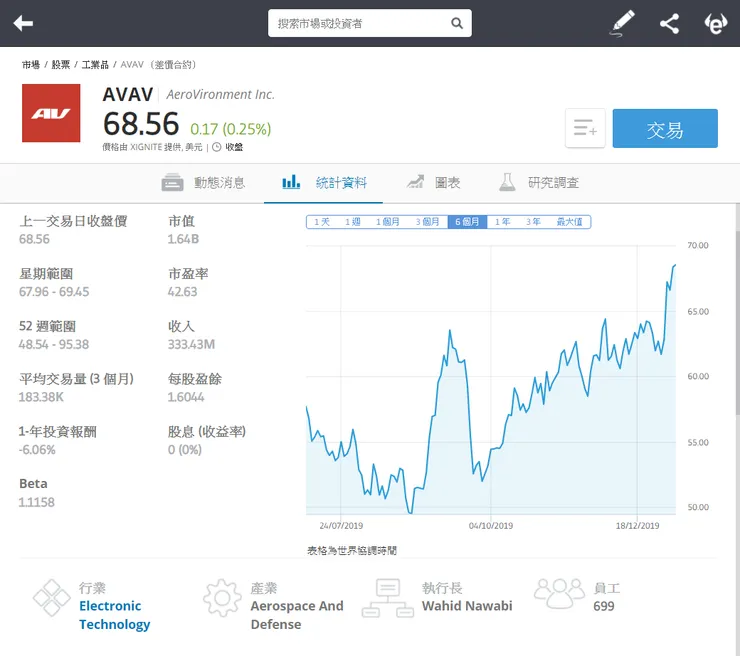Click the 42.63 P/E ratio value
This screenshot has width=740, height=656.
click(x=182, y=292)
